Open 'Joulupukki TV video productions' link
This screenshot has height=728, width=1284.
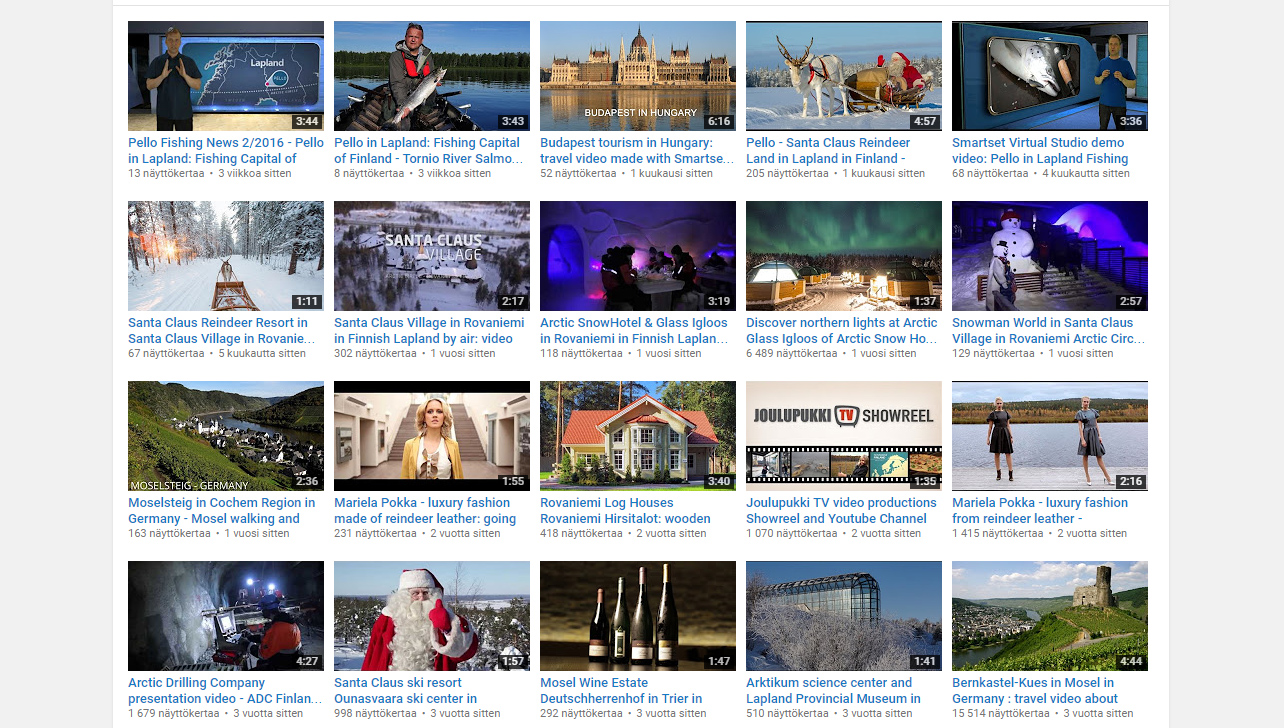pyautogui.click(x=841, y=510)
